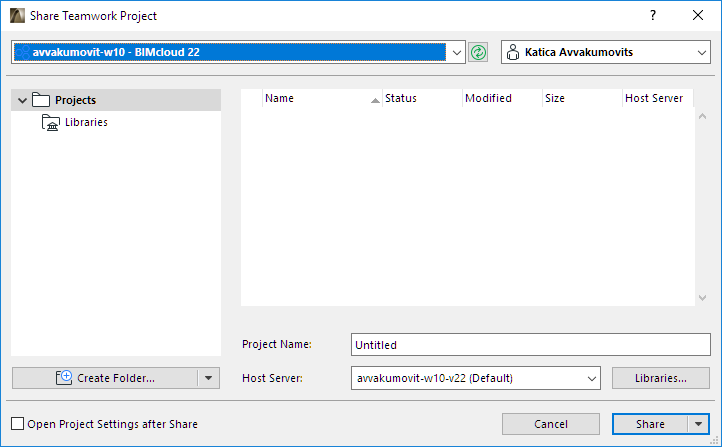The image size is (722, 447).
Task: Click the Create Folder button
Action: coord(105,378)
